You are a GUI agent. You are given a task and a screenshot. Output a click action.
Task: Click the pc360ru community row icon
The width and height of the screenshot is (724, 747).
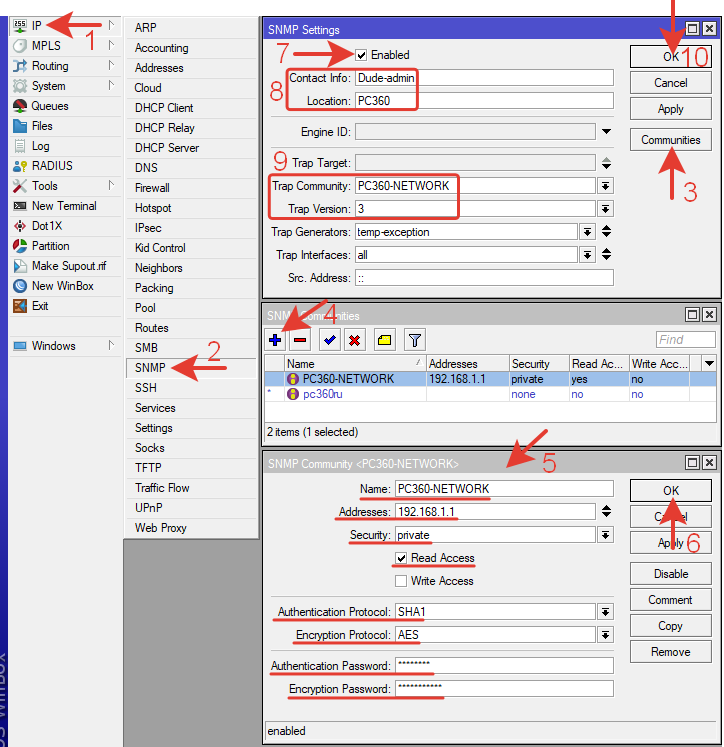[292, 394]
